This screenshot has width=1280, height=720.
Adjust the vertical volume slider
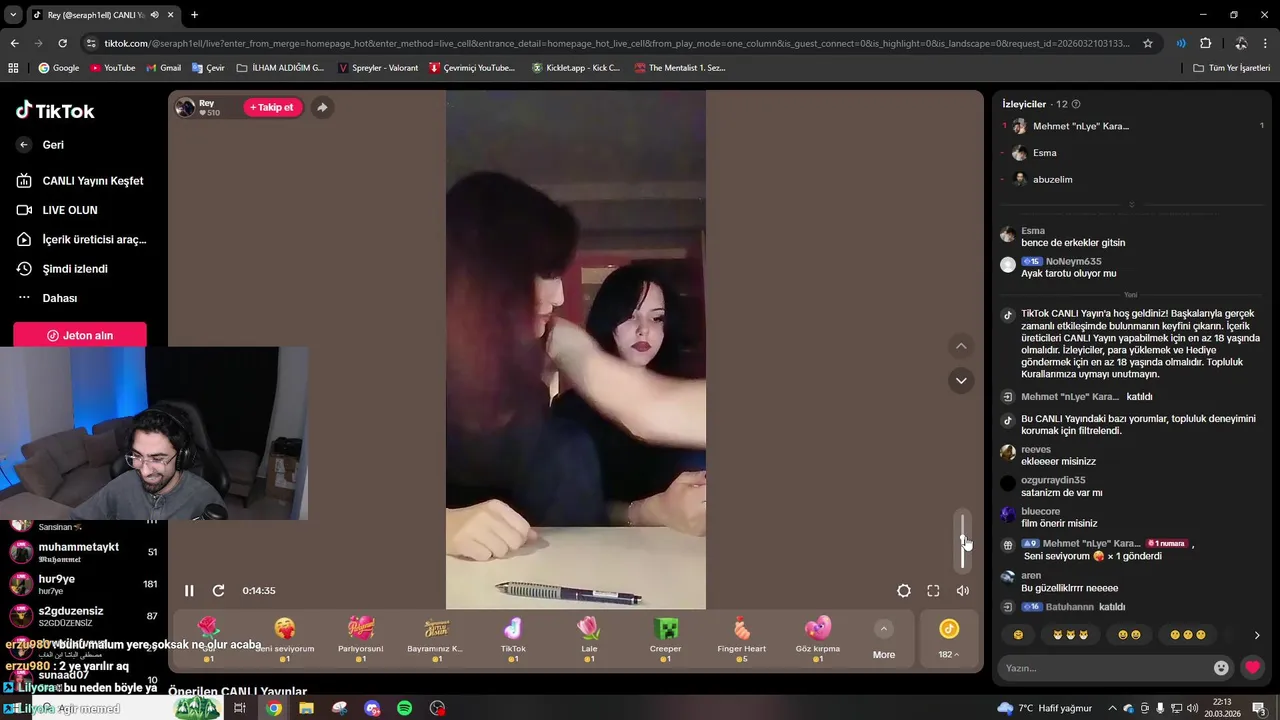coord(963,540)
